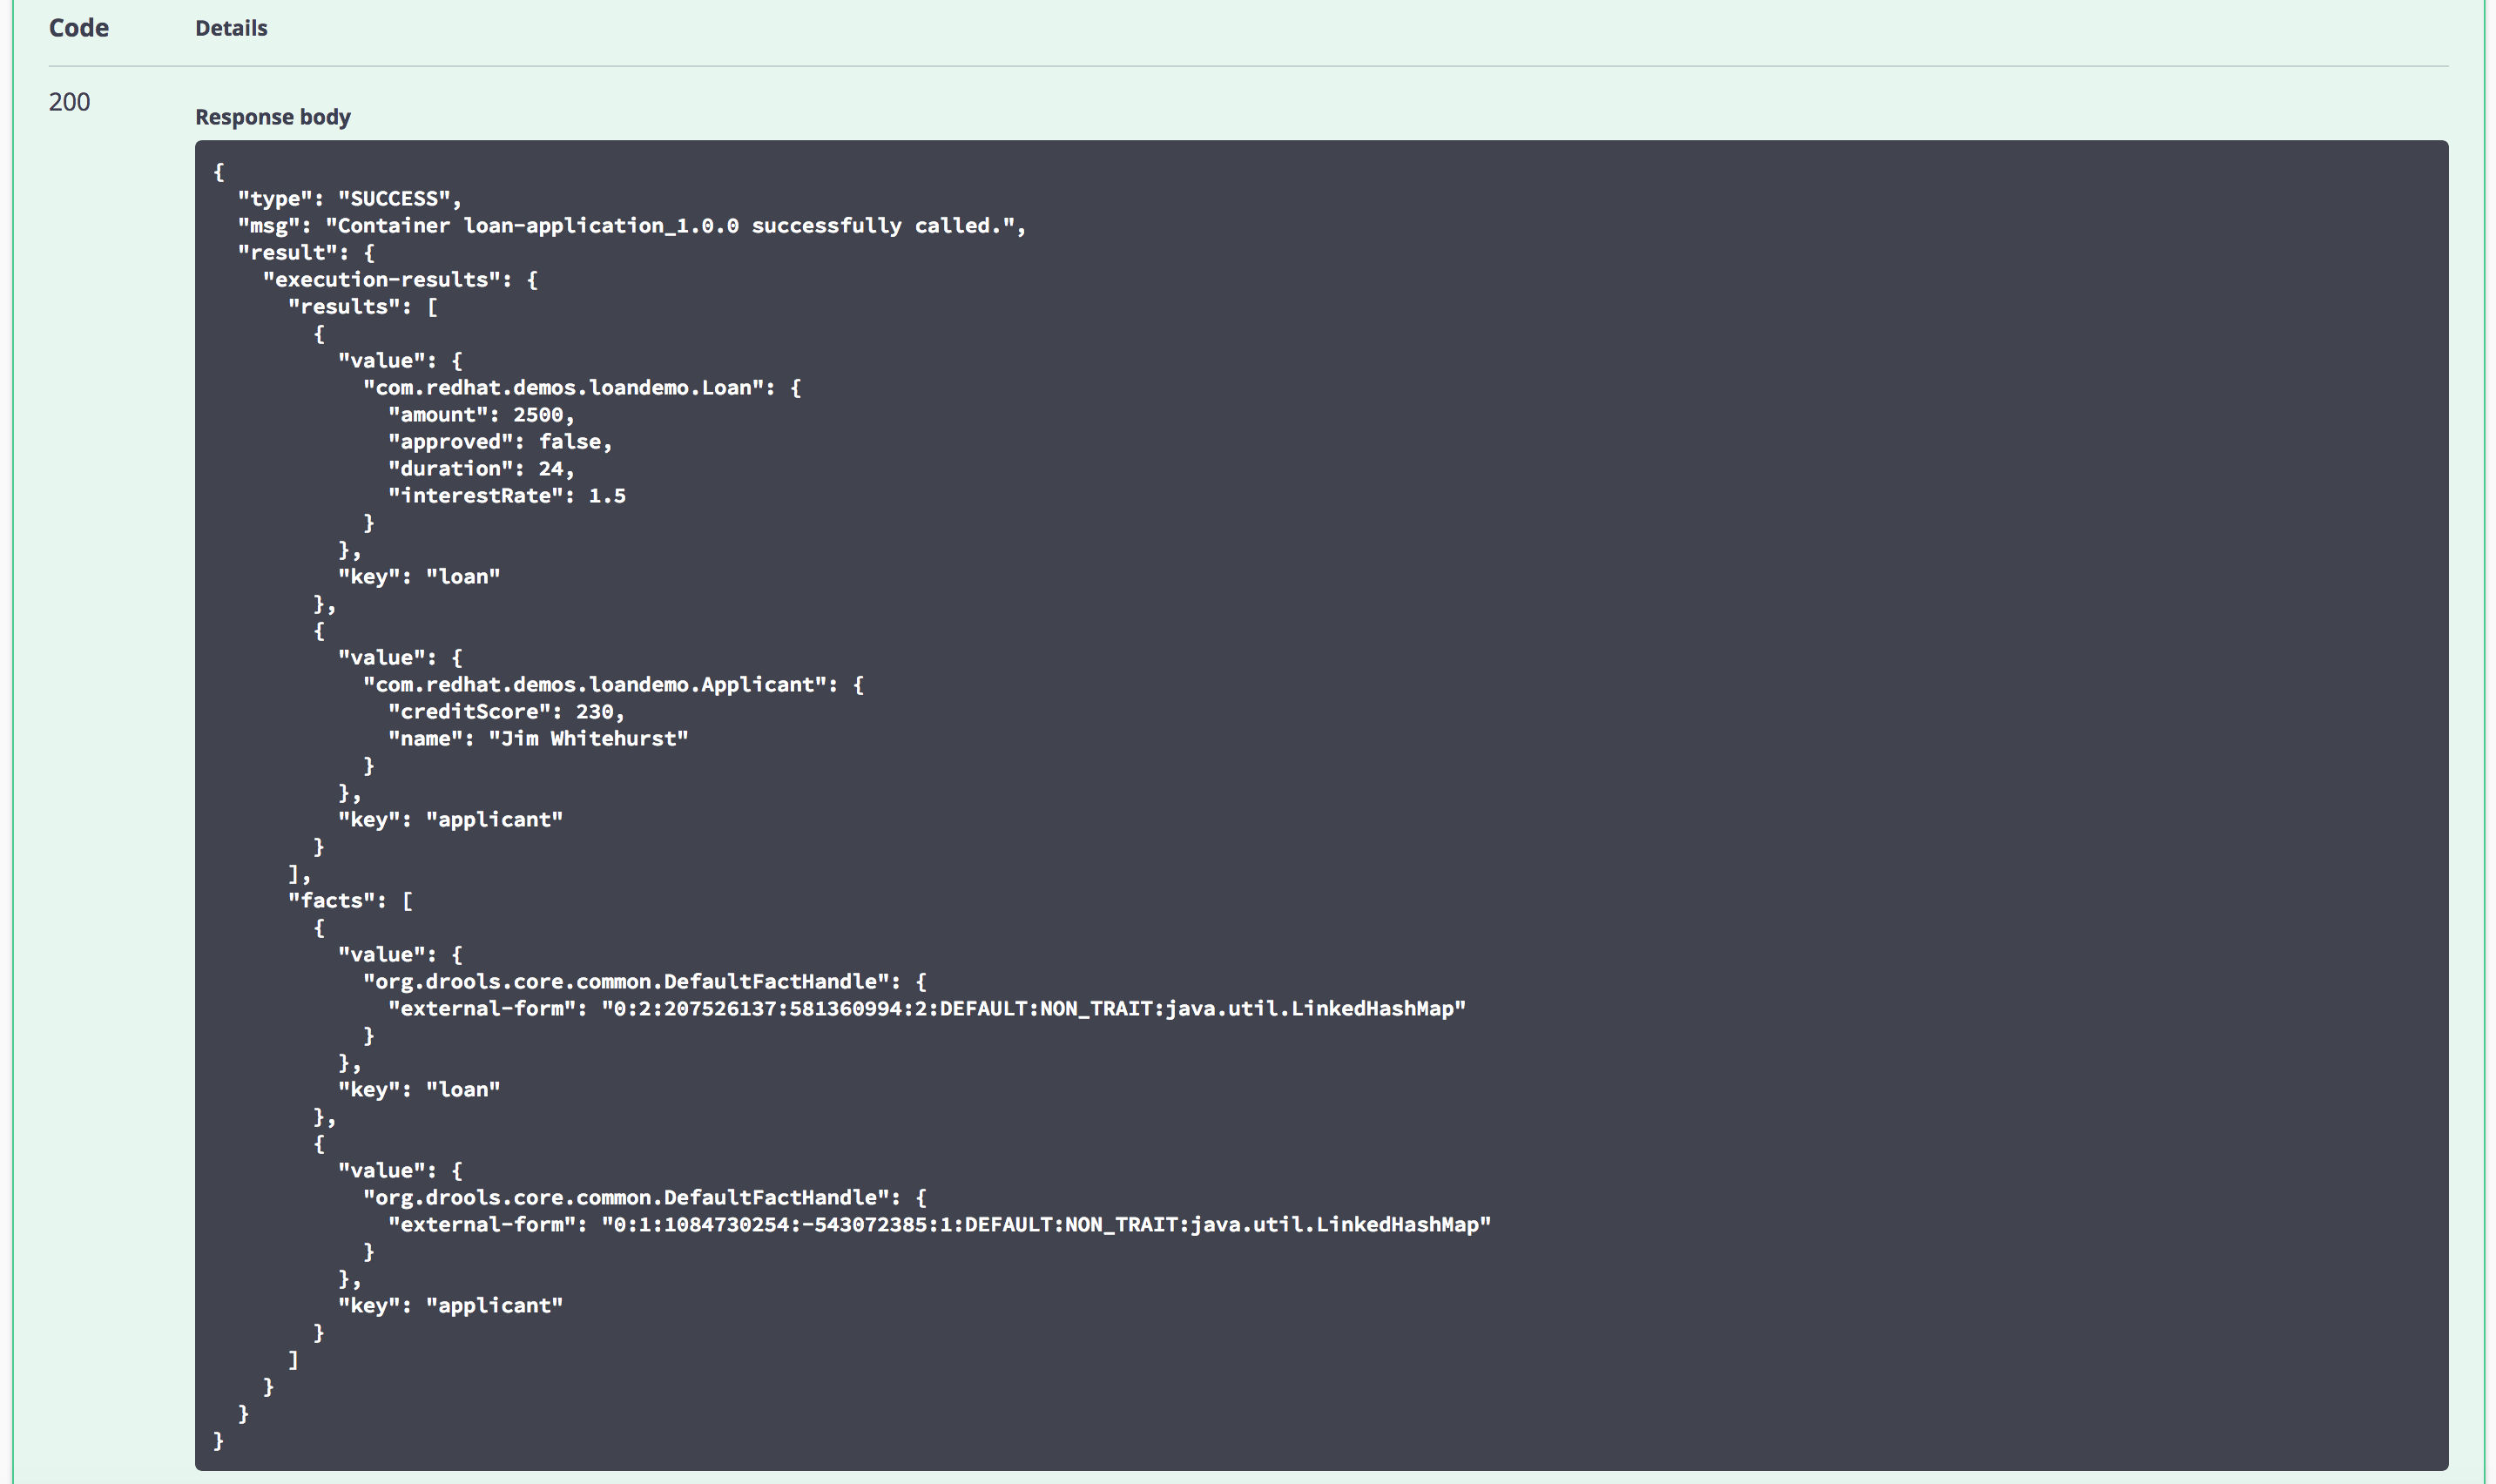Click the "creditScore": 230 line

pos(506,712)
